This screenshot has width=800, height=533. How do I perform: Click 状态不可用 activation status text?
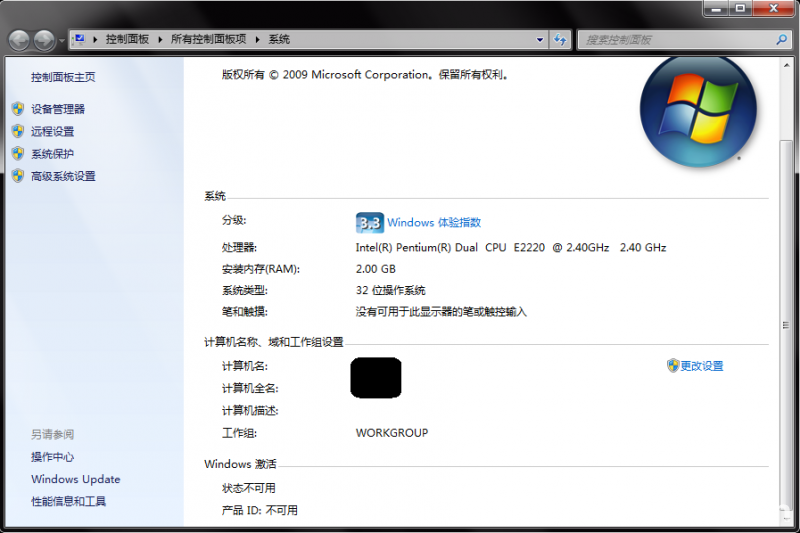point(249,489)
